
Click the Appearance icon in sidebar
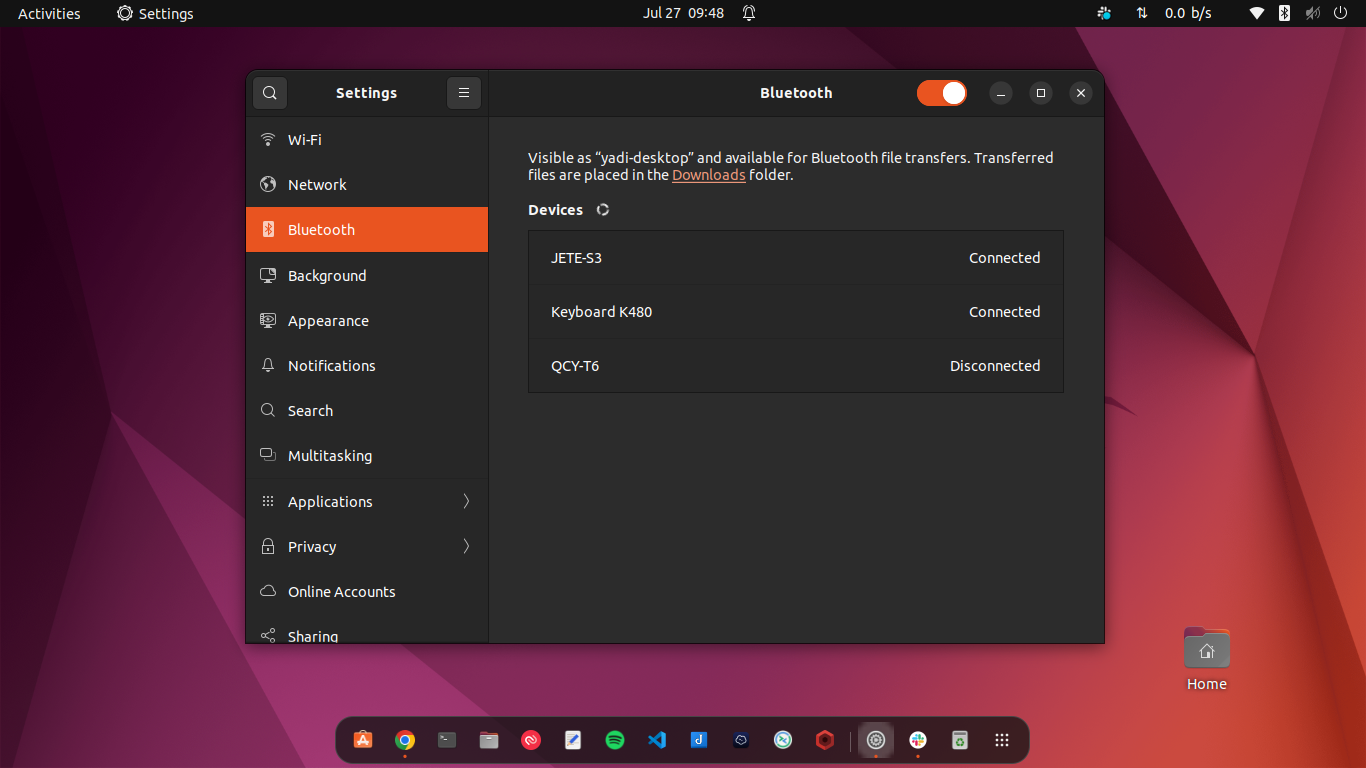click(x=268, y=321)
